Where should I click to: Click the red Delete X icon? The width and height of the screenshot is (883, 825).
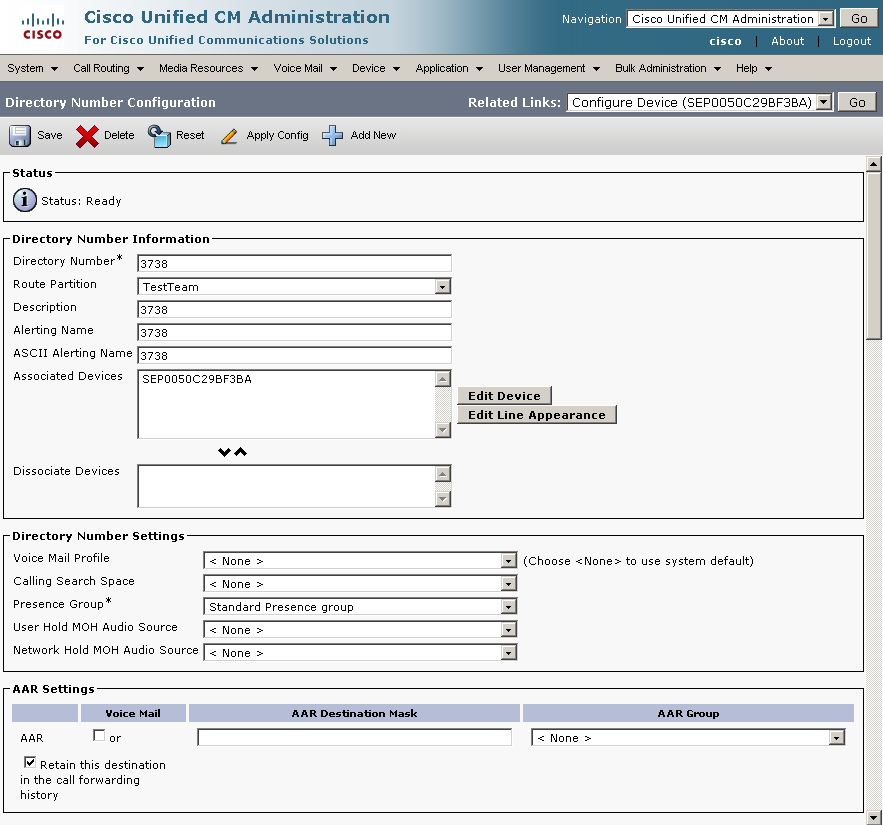(87, 136)
